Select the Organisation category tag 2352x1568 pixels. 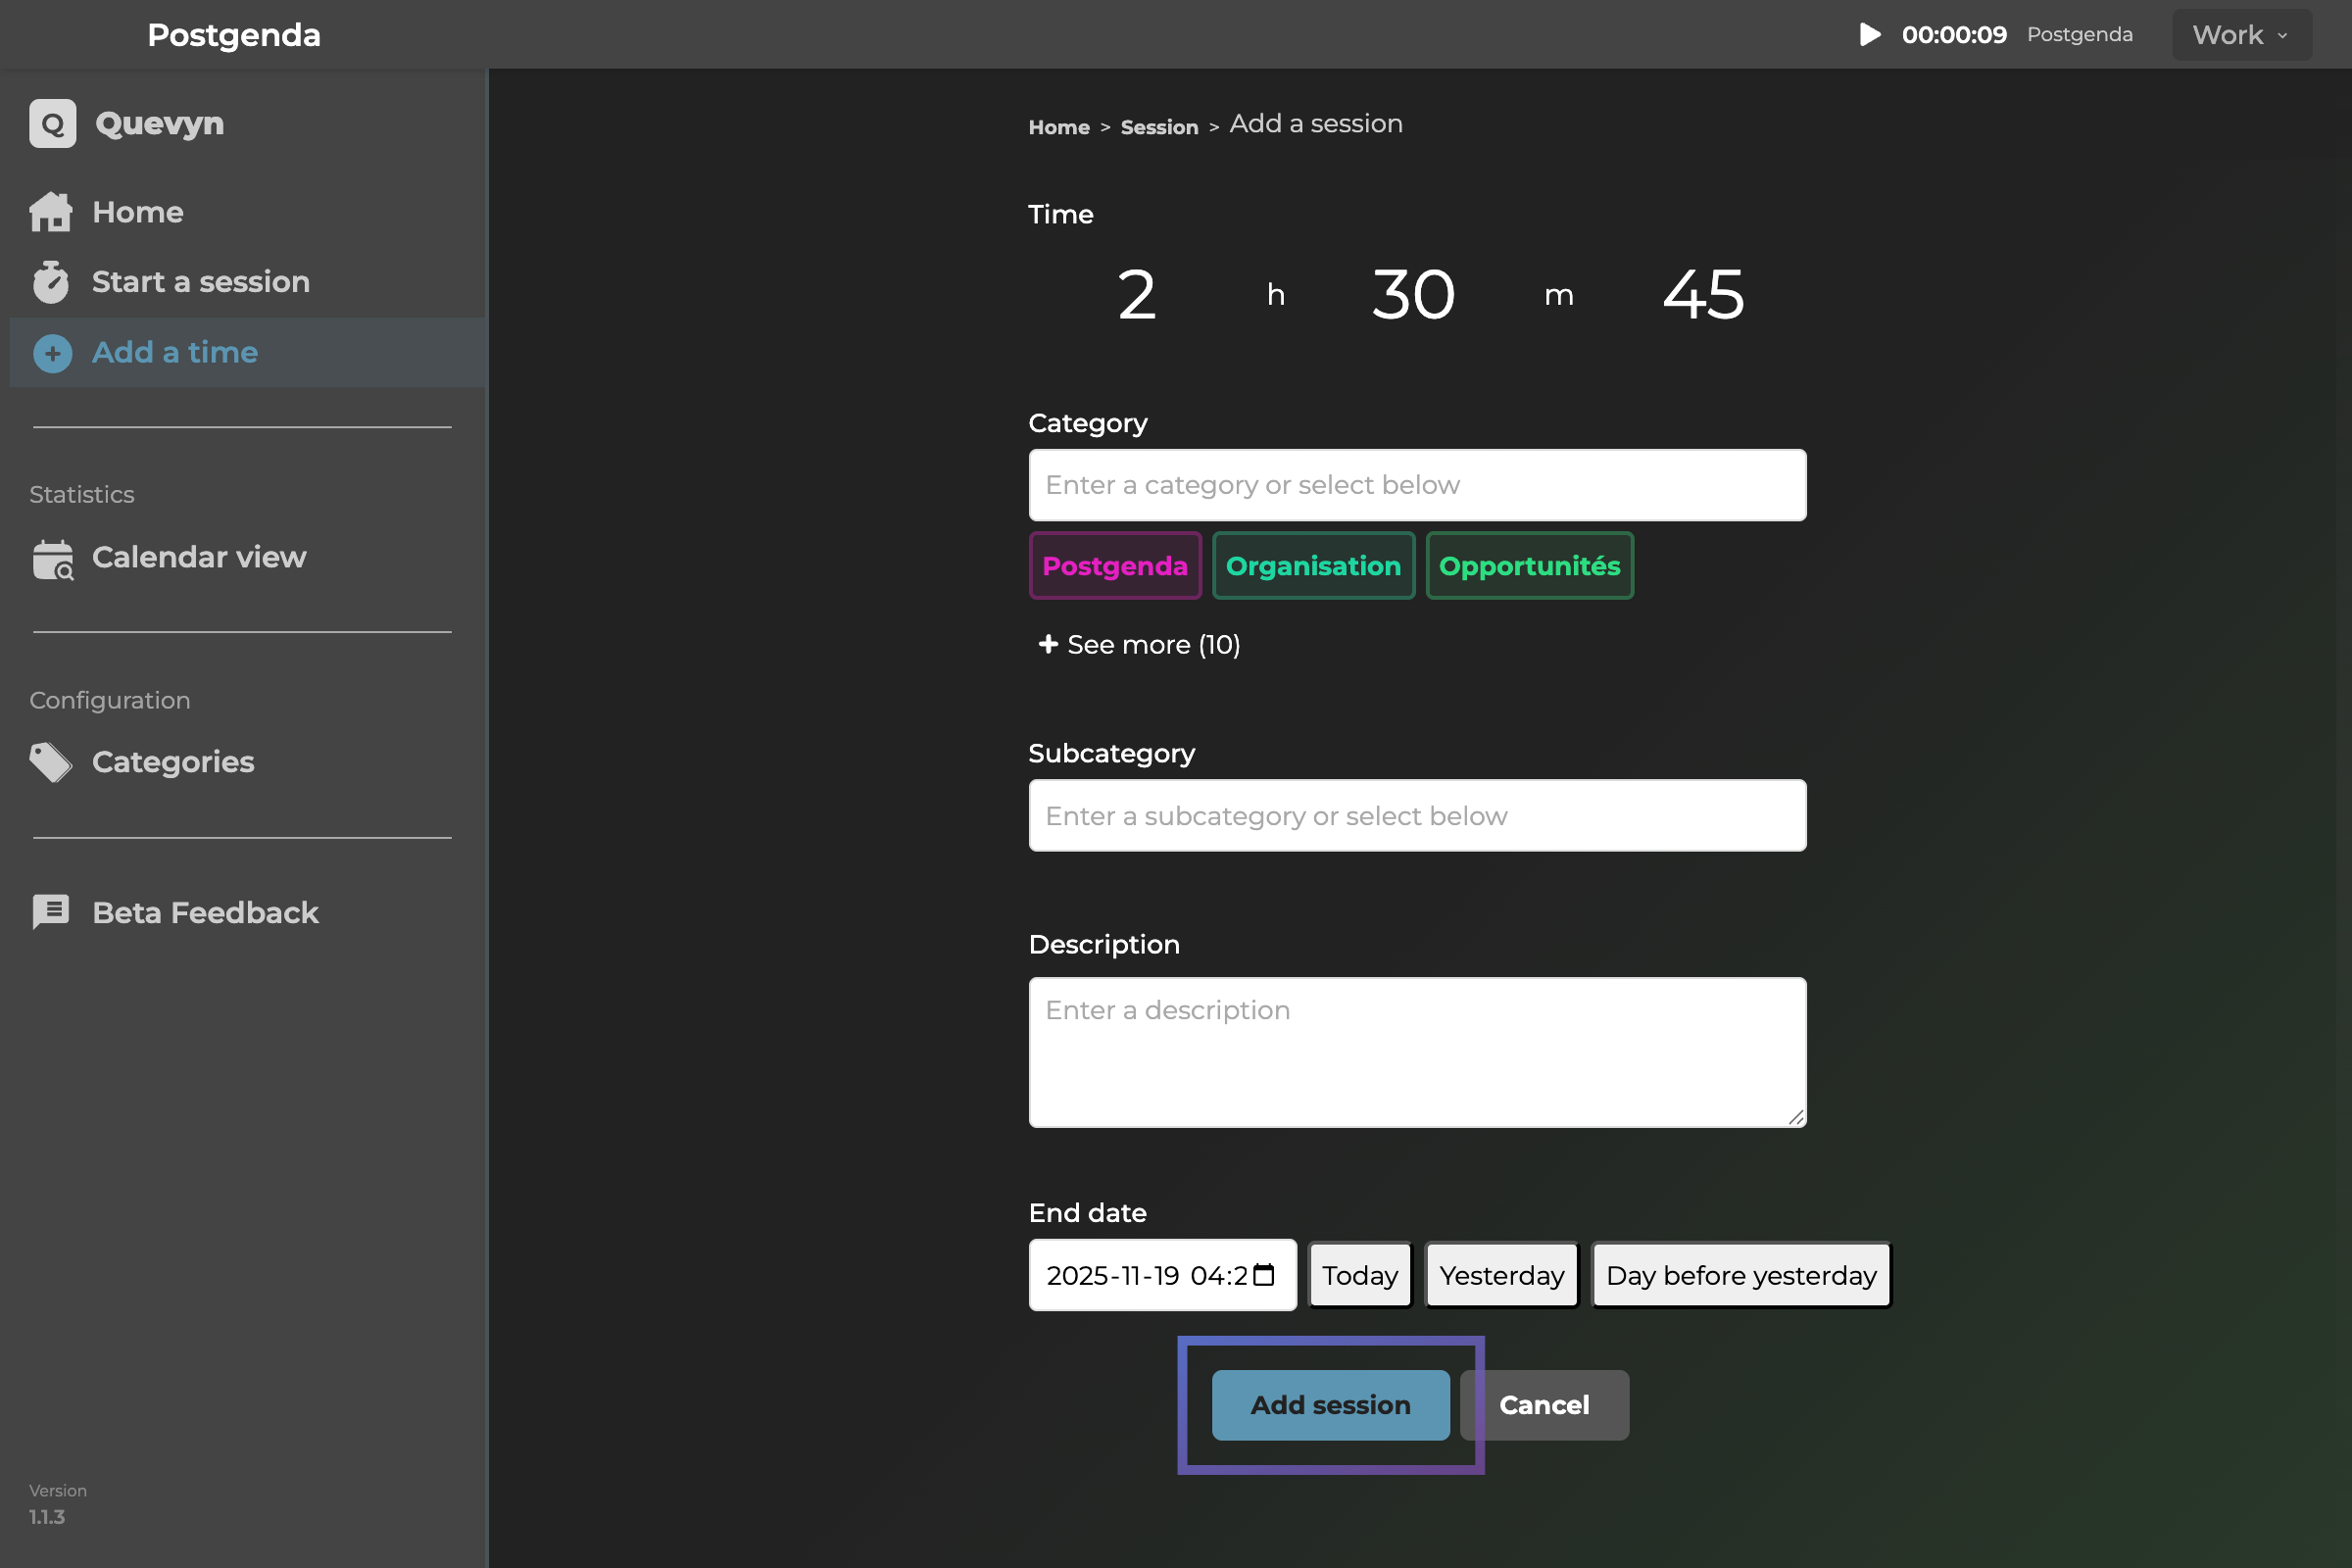1313,566
